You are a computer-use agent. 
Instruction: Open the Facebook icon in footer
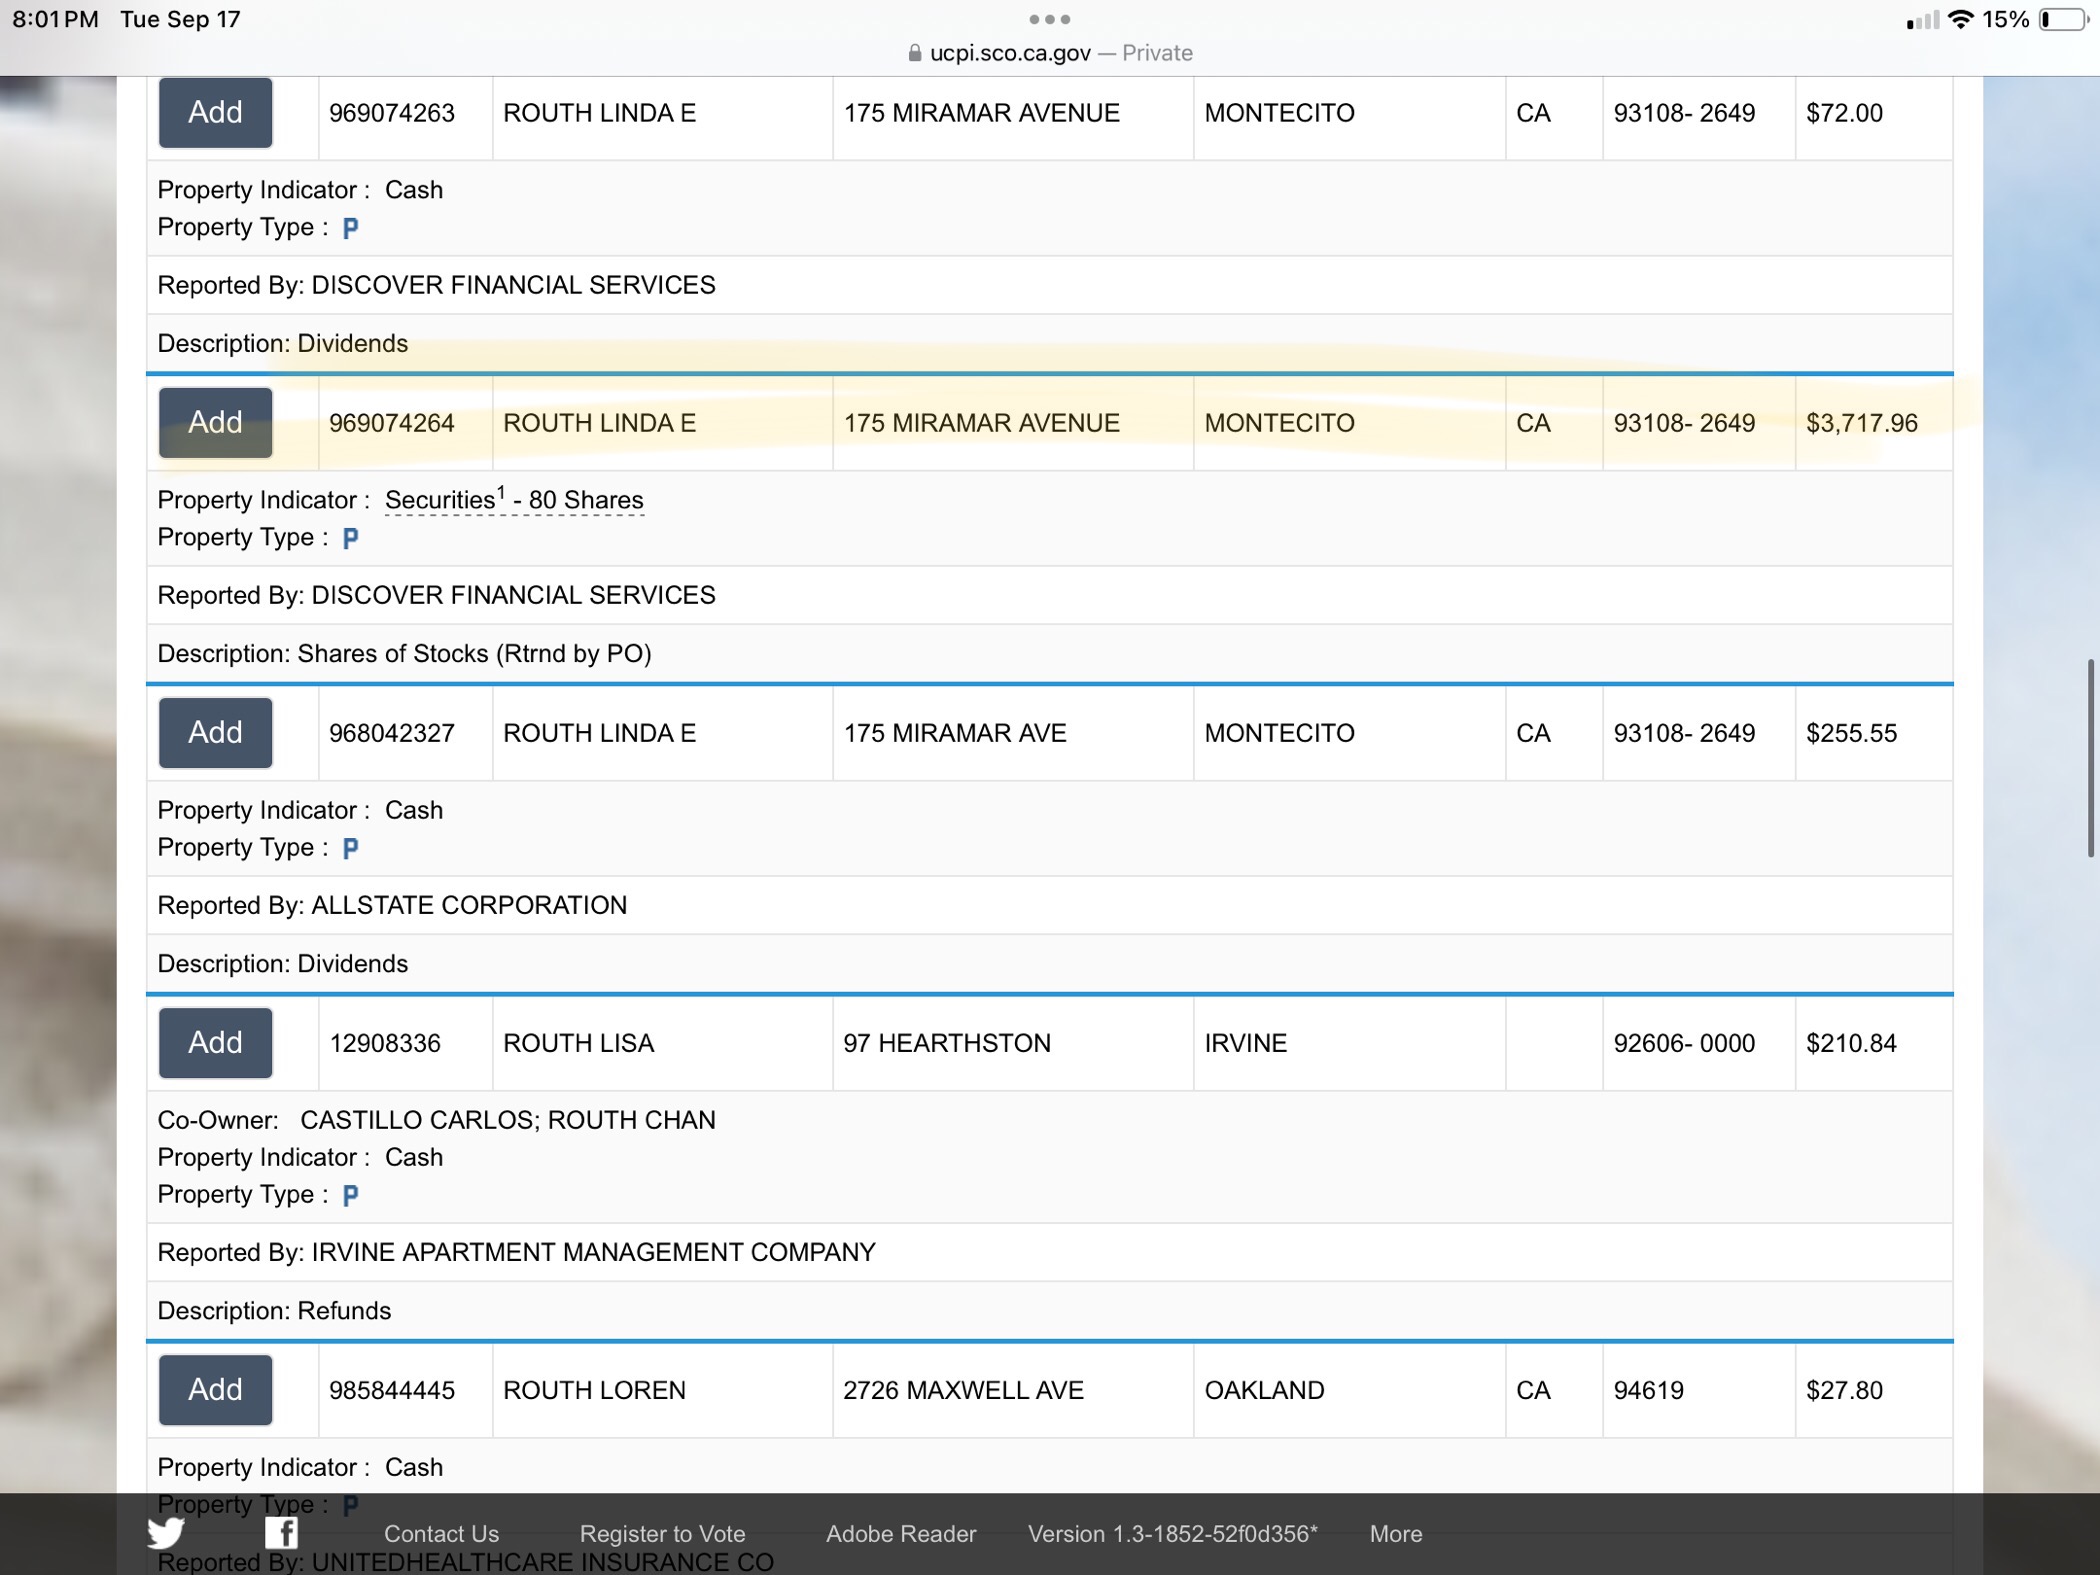point(282,1532)
